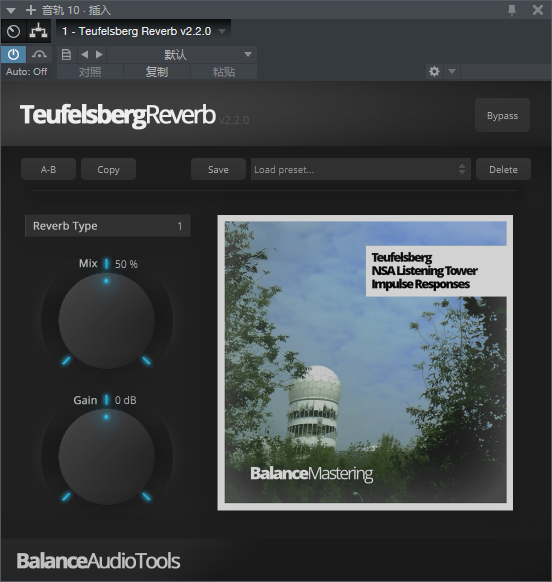552x582 pixels.
Task: Click the Gain knob
Action: pyautogui.click(x=107, y=457)
